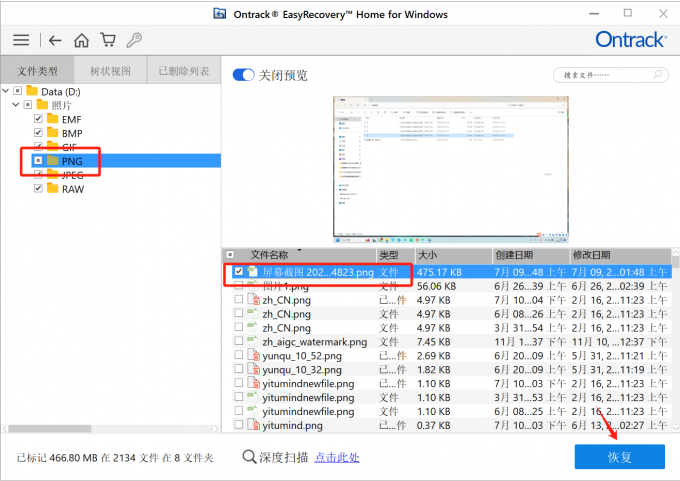Switch to the 已删除列表 tab
Image resolution: width=680 pixels, height=481 pixels.
coord(184,70)
